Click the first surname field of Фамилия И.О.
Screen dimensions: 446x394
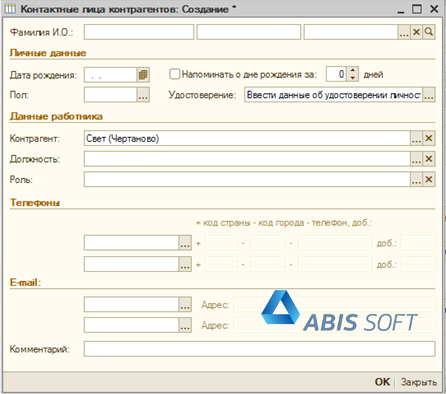click(x=139, y=32)
